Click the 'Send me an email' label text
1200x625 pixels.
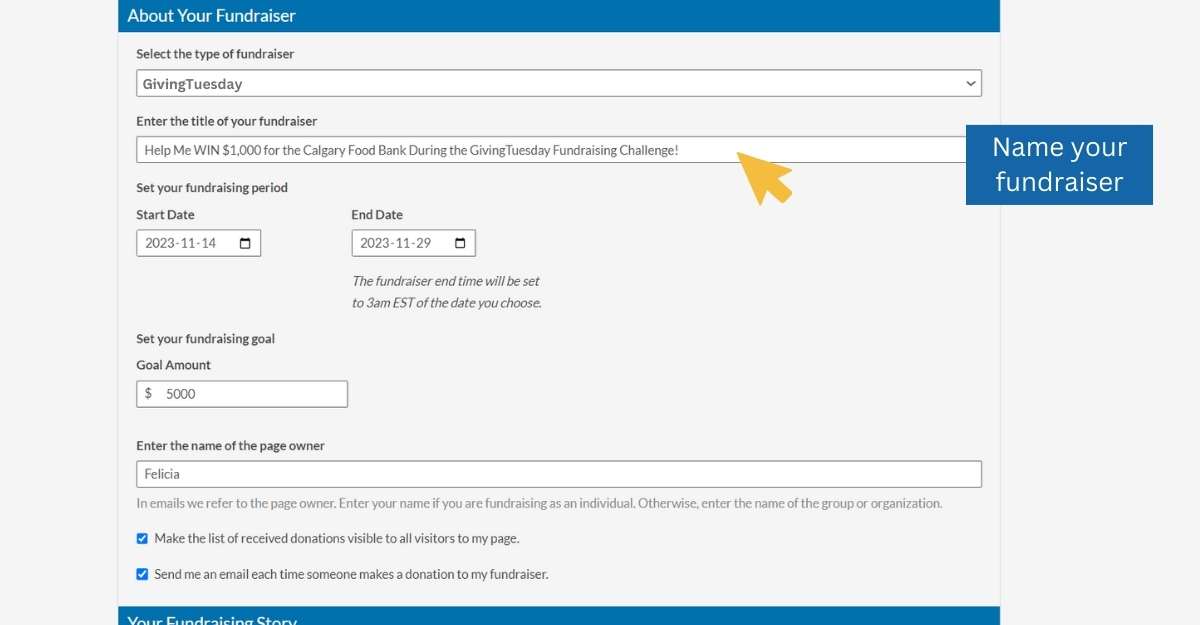click(351, 575)
